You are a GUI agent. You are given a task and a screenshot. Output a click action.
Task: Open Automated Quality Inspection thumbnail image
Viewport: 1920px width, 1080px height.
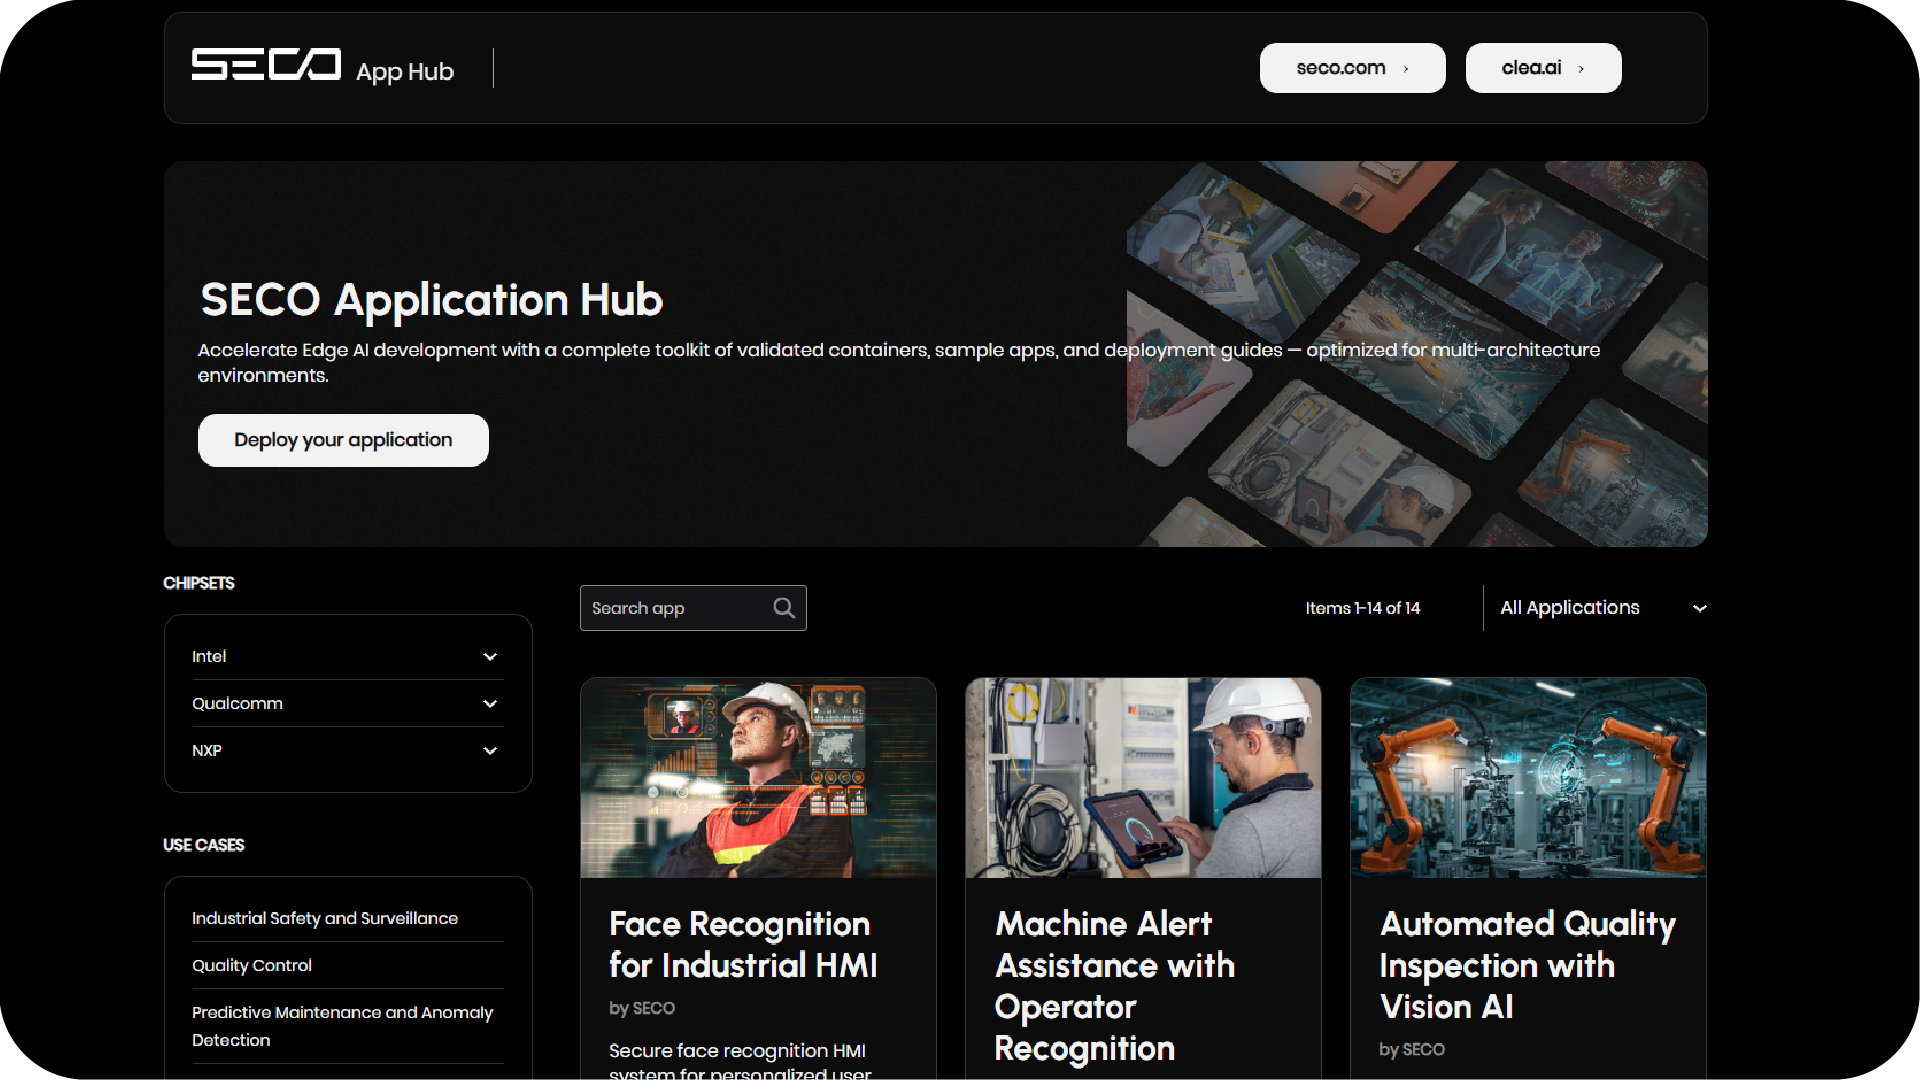(1528, 778)
